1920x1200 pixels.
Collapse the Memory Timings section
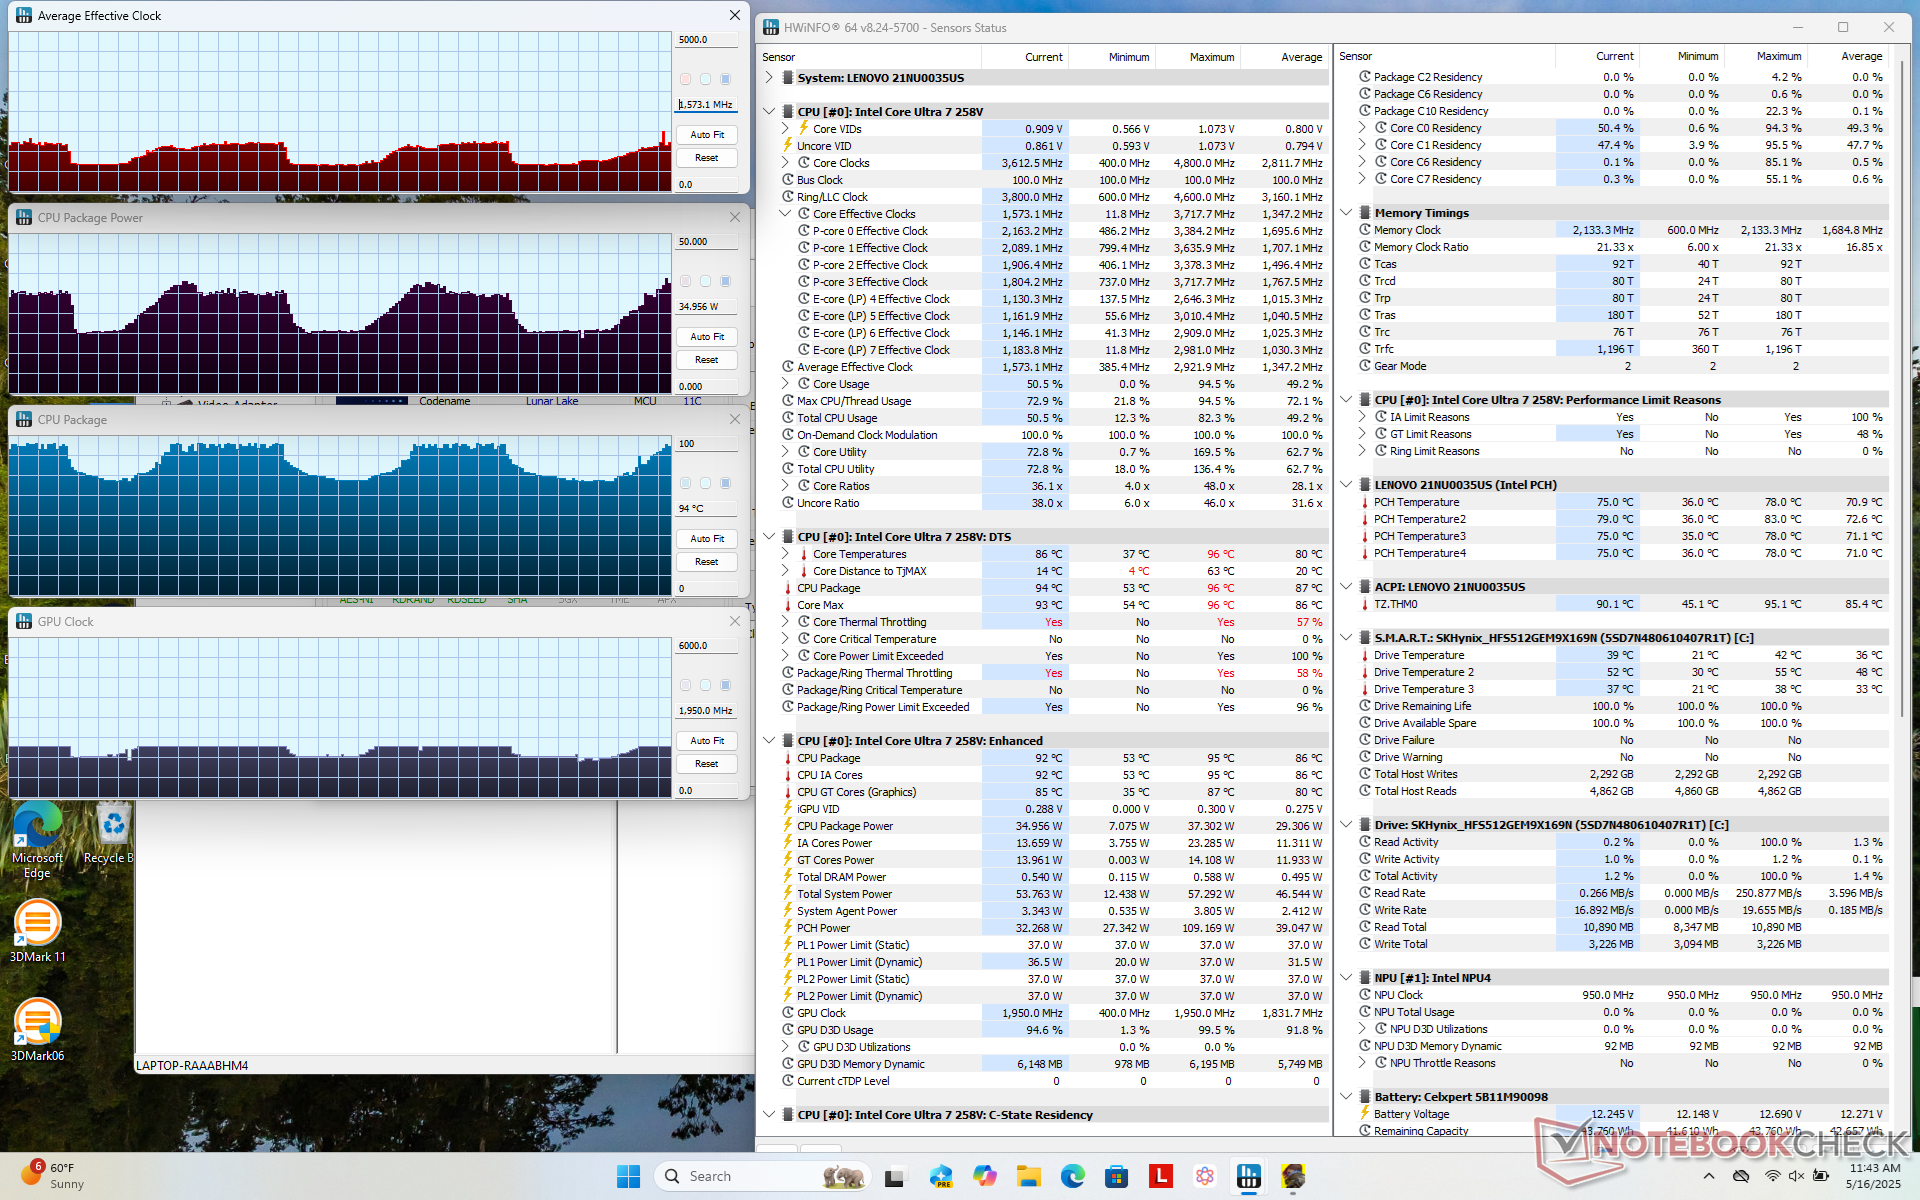1346,213
